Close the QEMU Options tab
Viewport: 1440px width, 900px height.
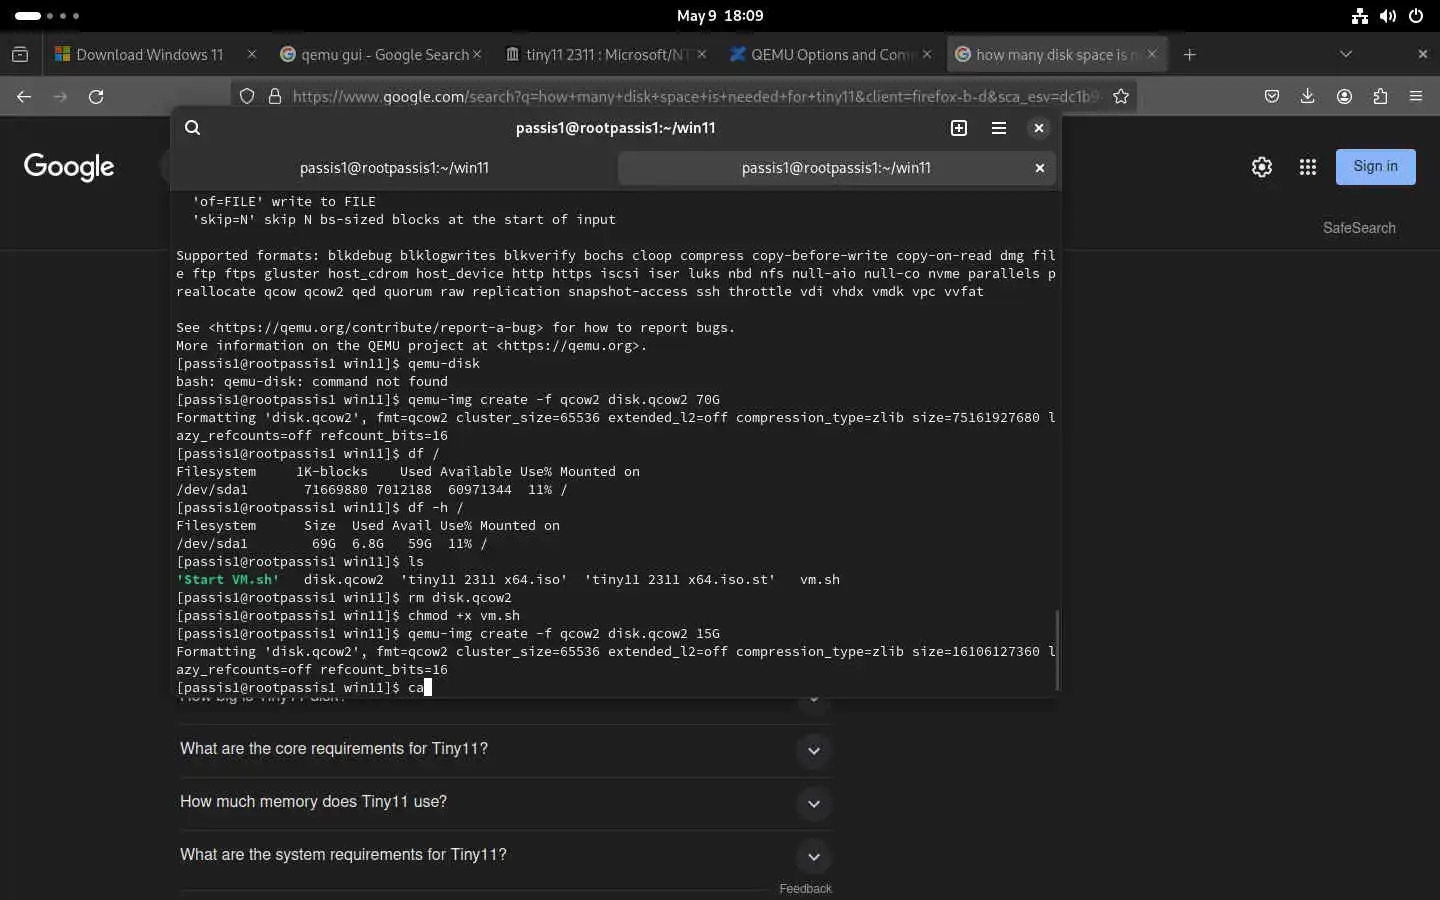(x=927, y=55)
